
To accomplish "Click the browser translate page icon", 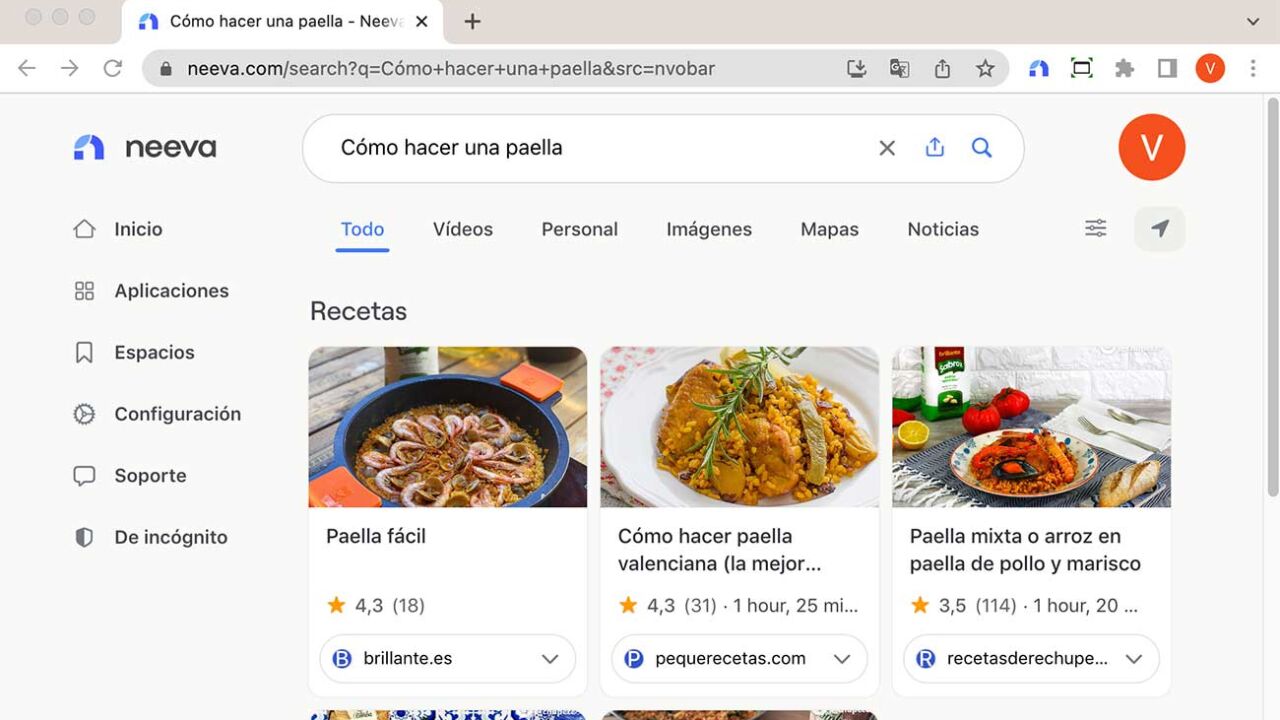I will 899,69.
